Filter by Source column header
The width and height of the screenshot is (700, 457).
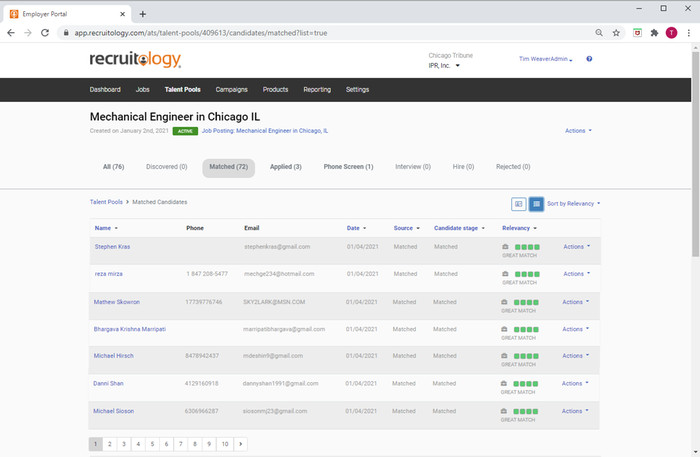tap(407, 228)
